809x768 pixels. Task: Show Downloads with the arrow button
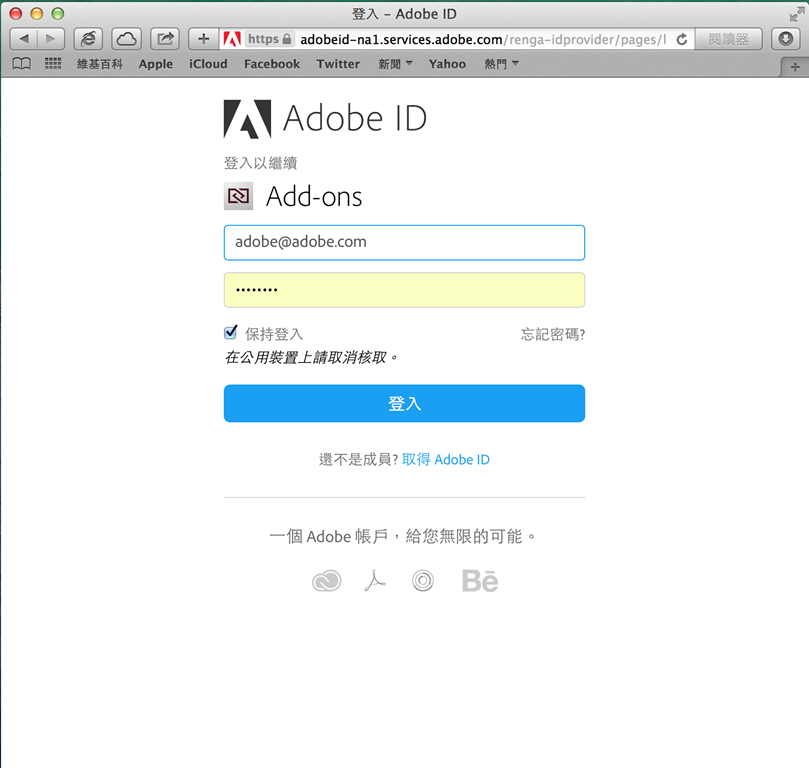(785, 39)
